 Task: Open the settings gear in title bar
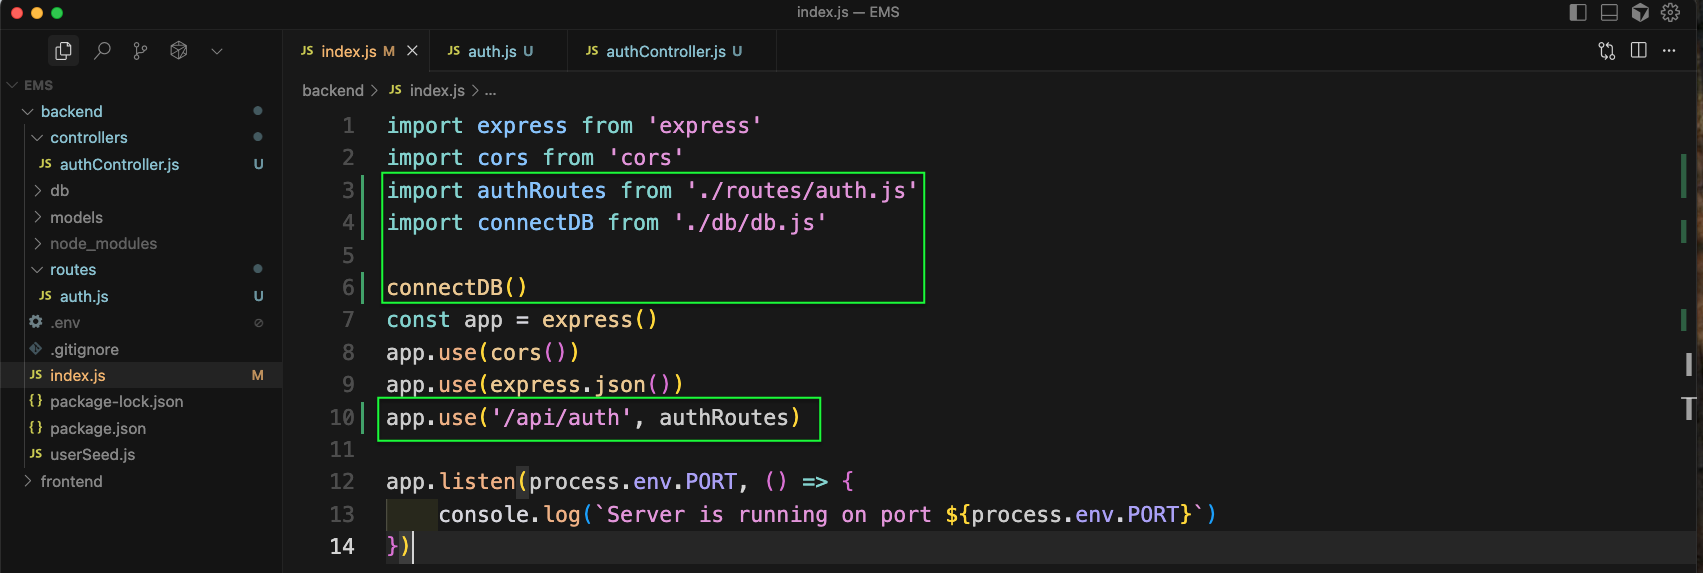click(x=1670, y=12)
